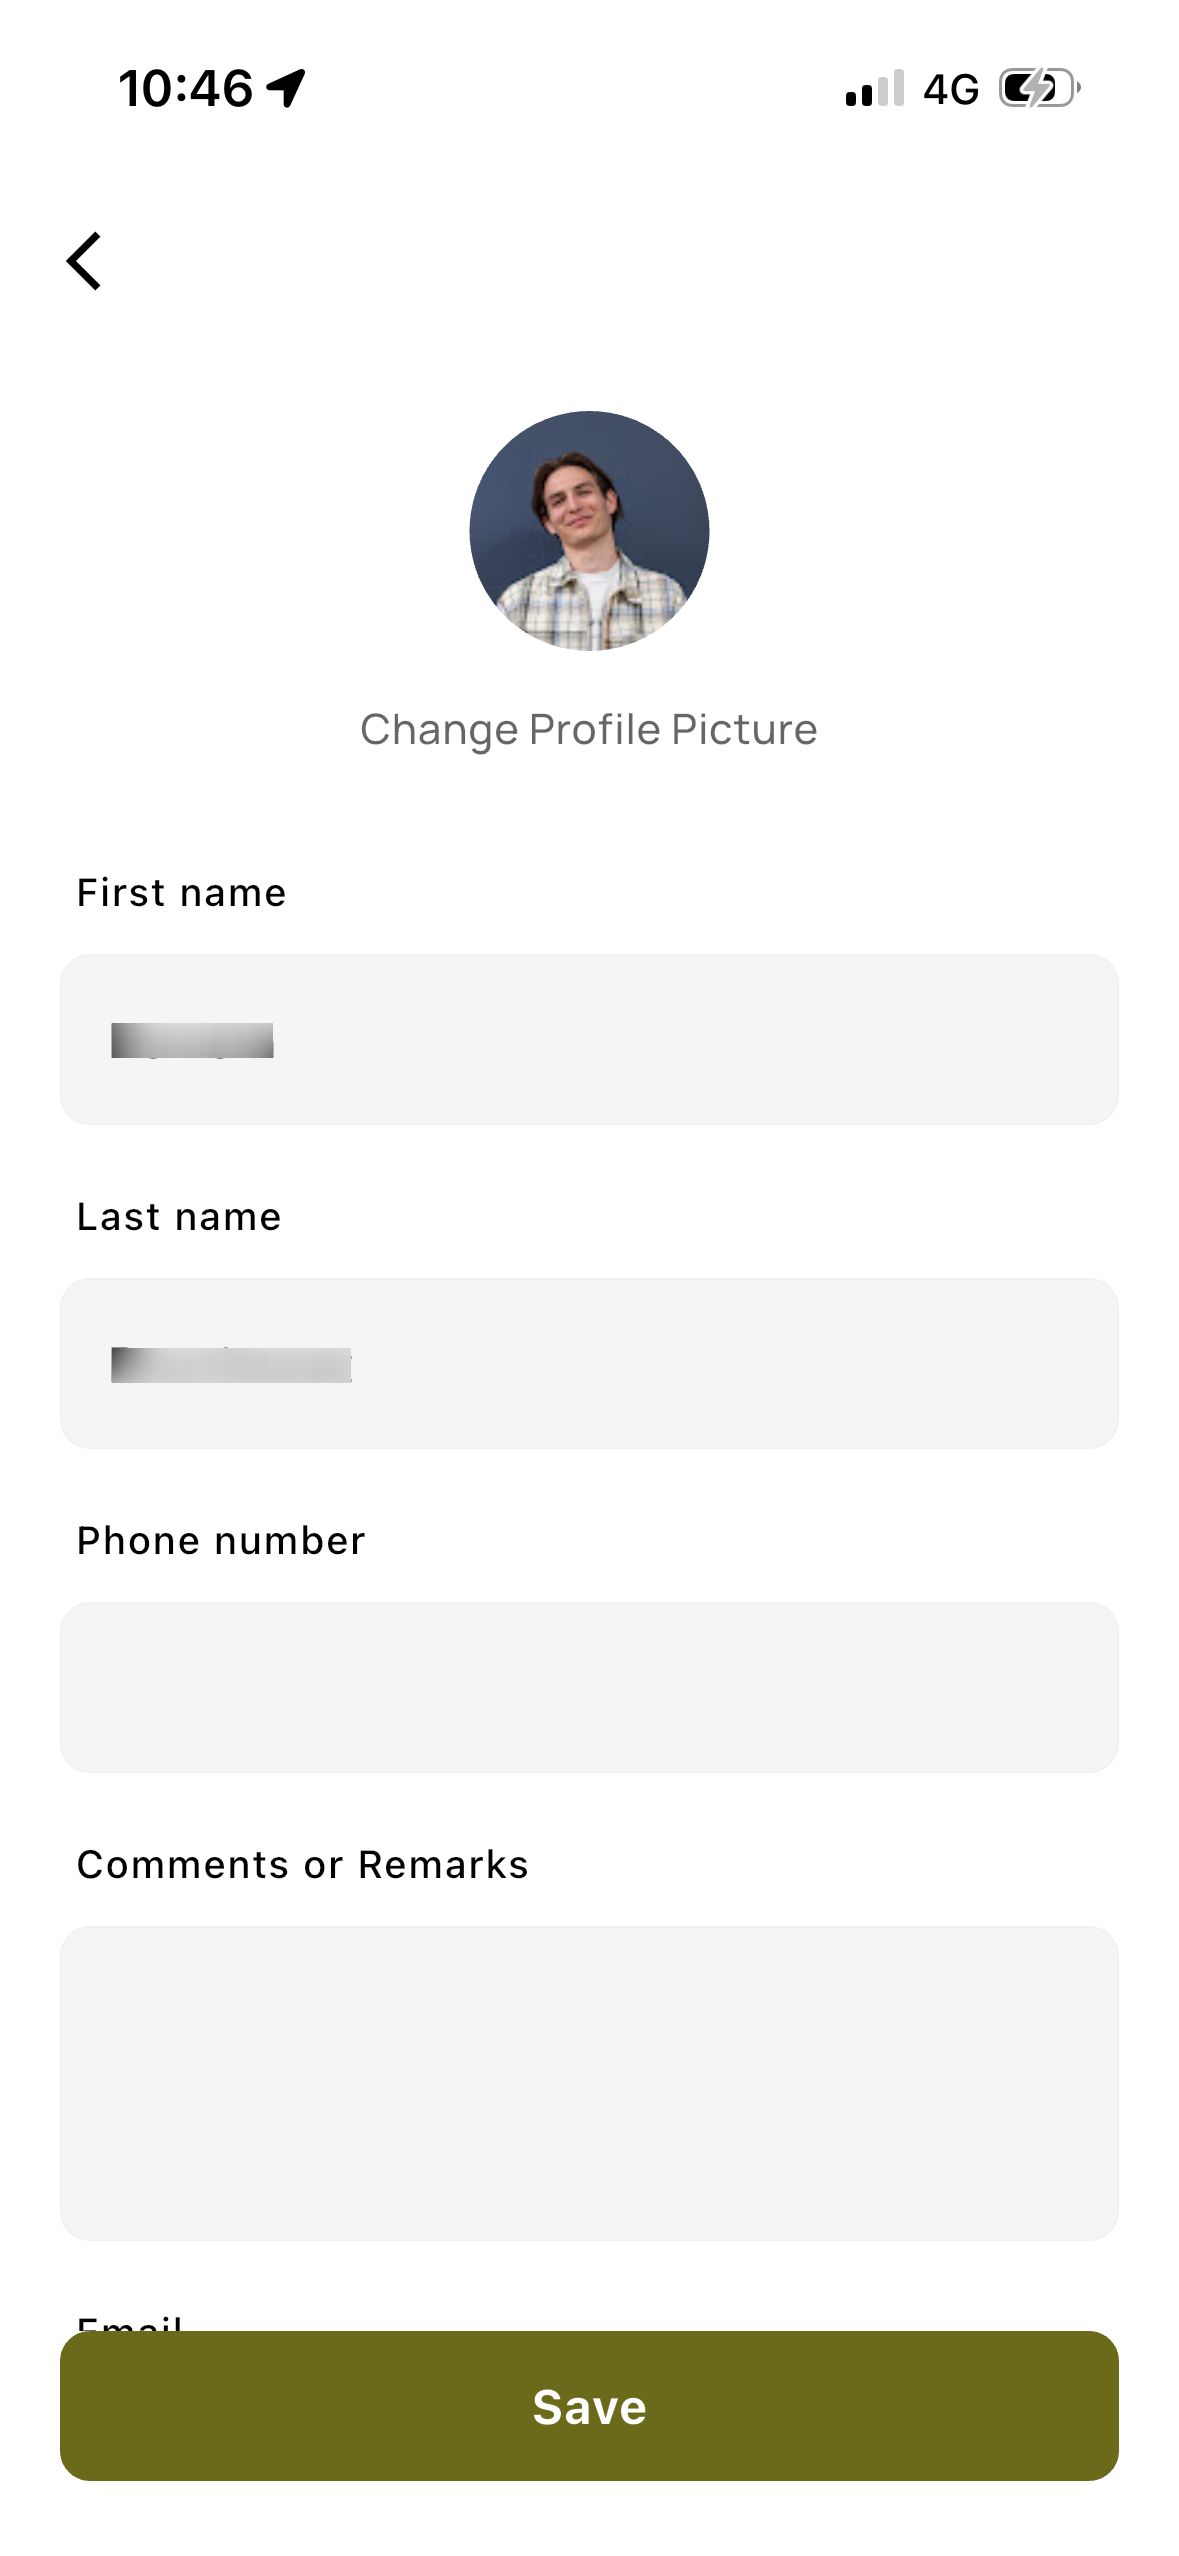Open the circular profile picture

(x=589, y=533)
